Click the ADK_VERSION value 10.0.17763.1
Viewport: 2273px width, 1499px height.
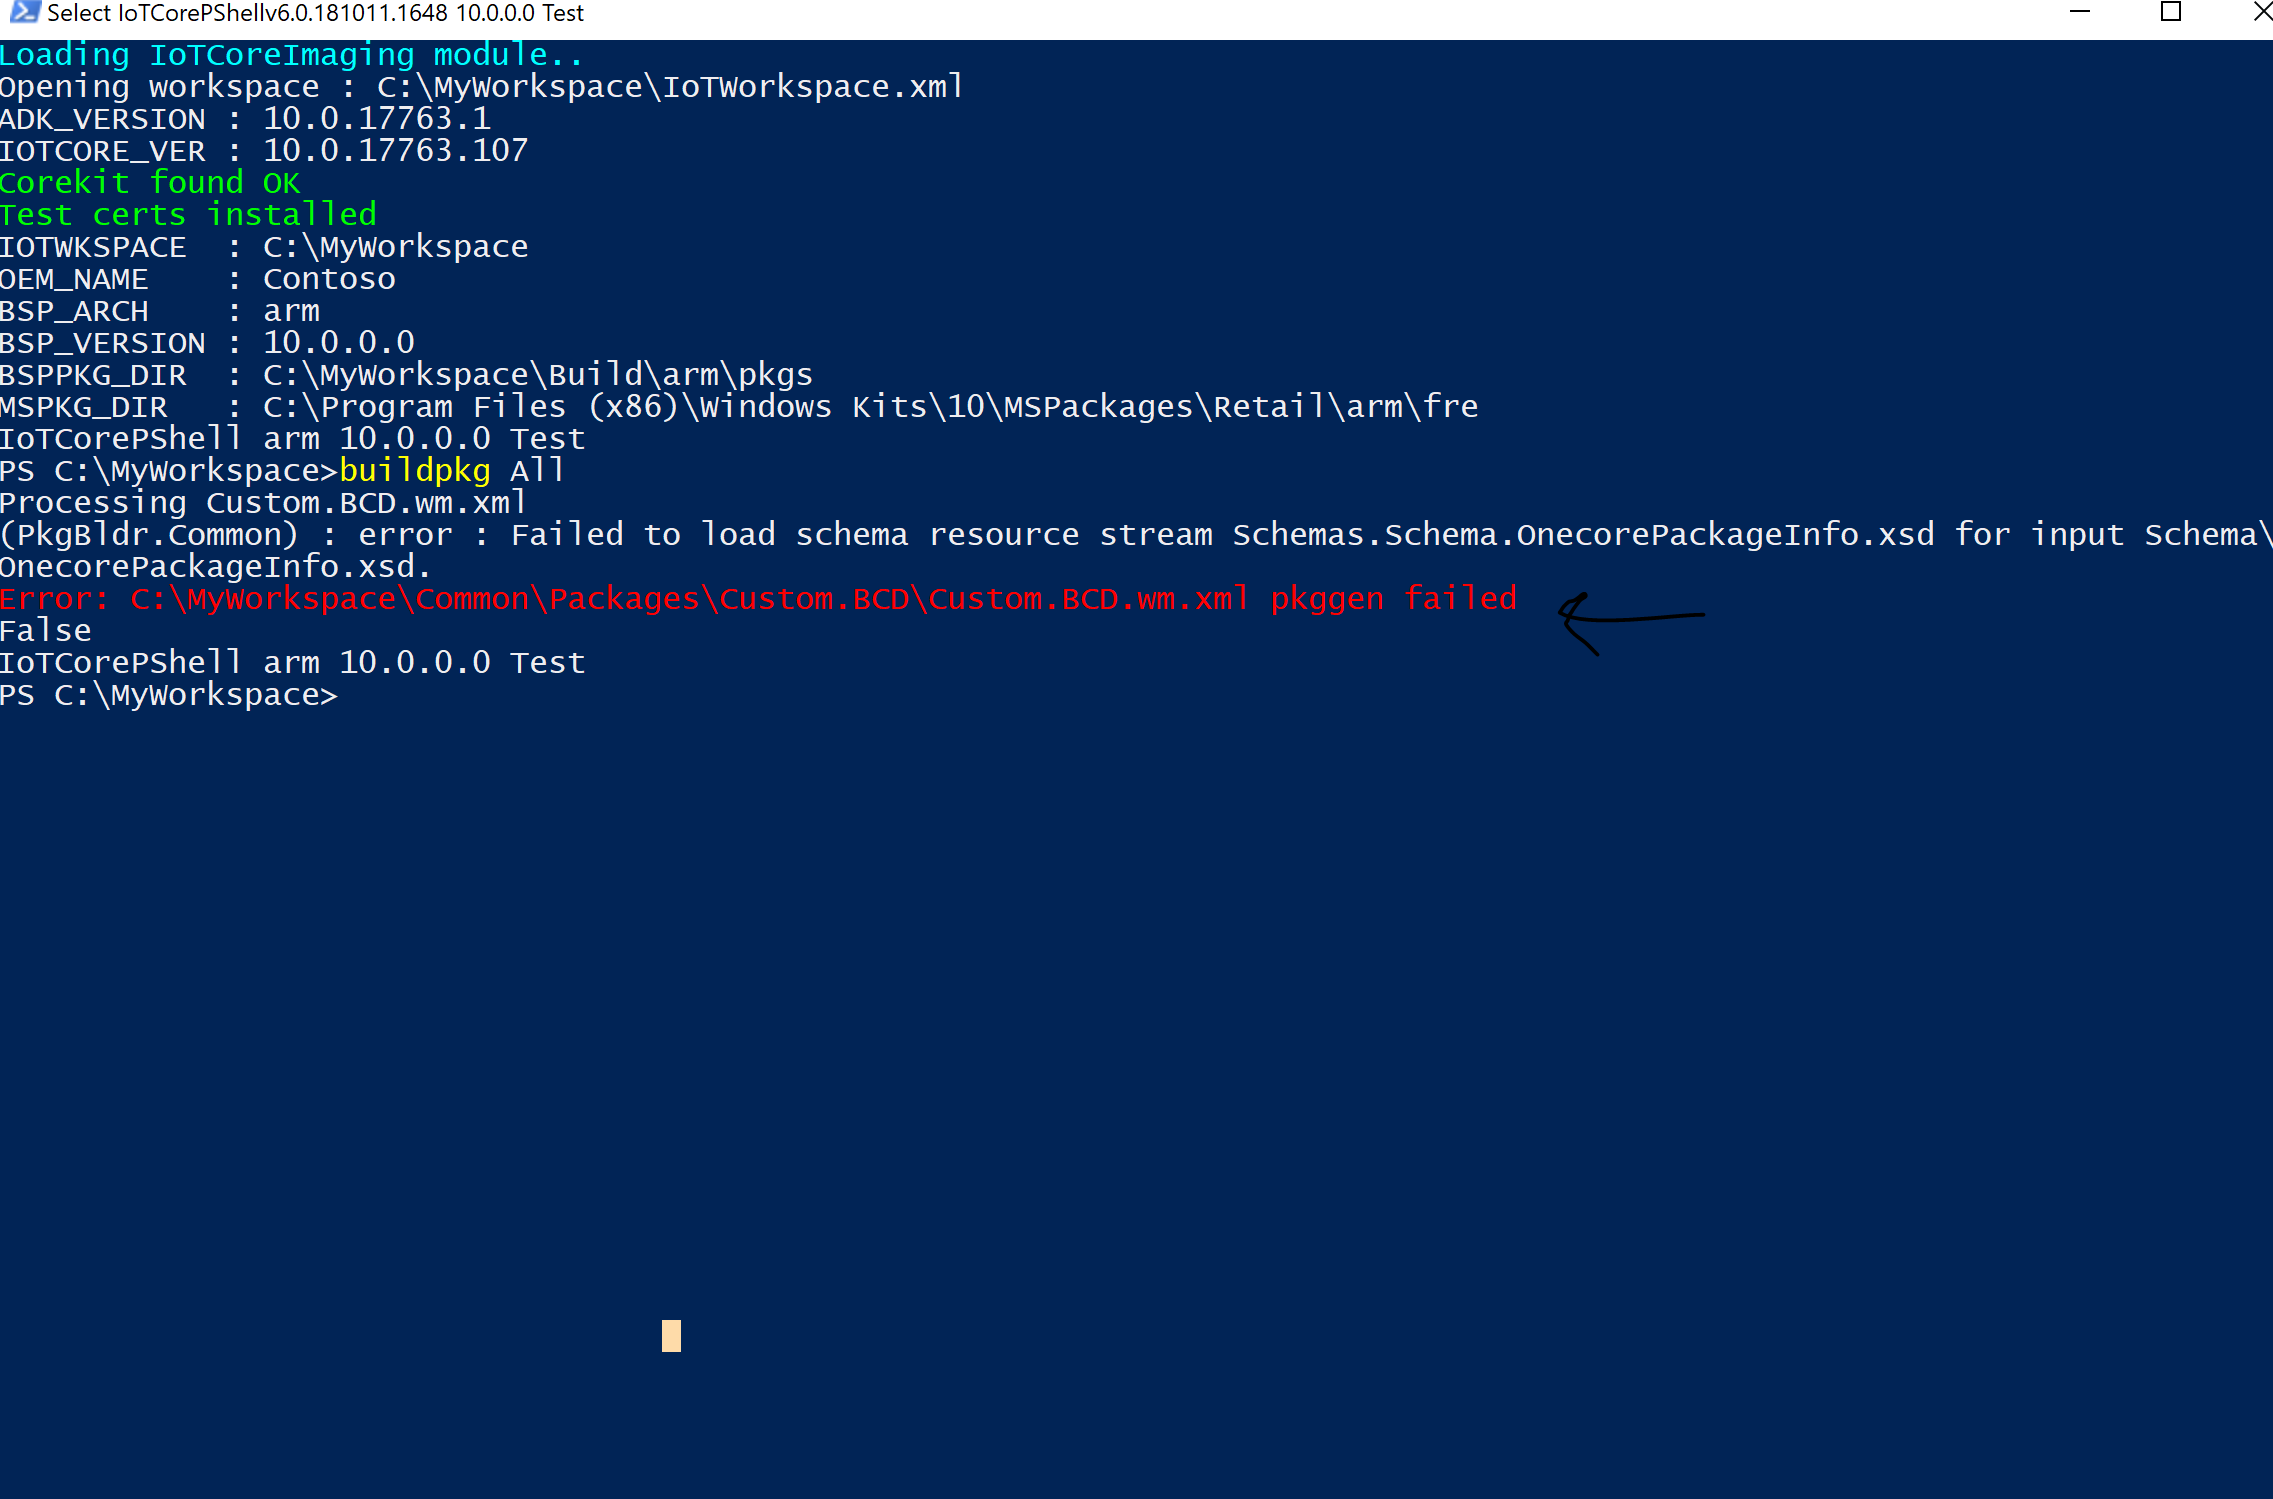pyautogui.click(x=377, y=118)
